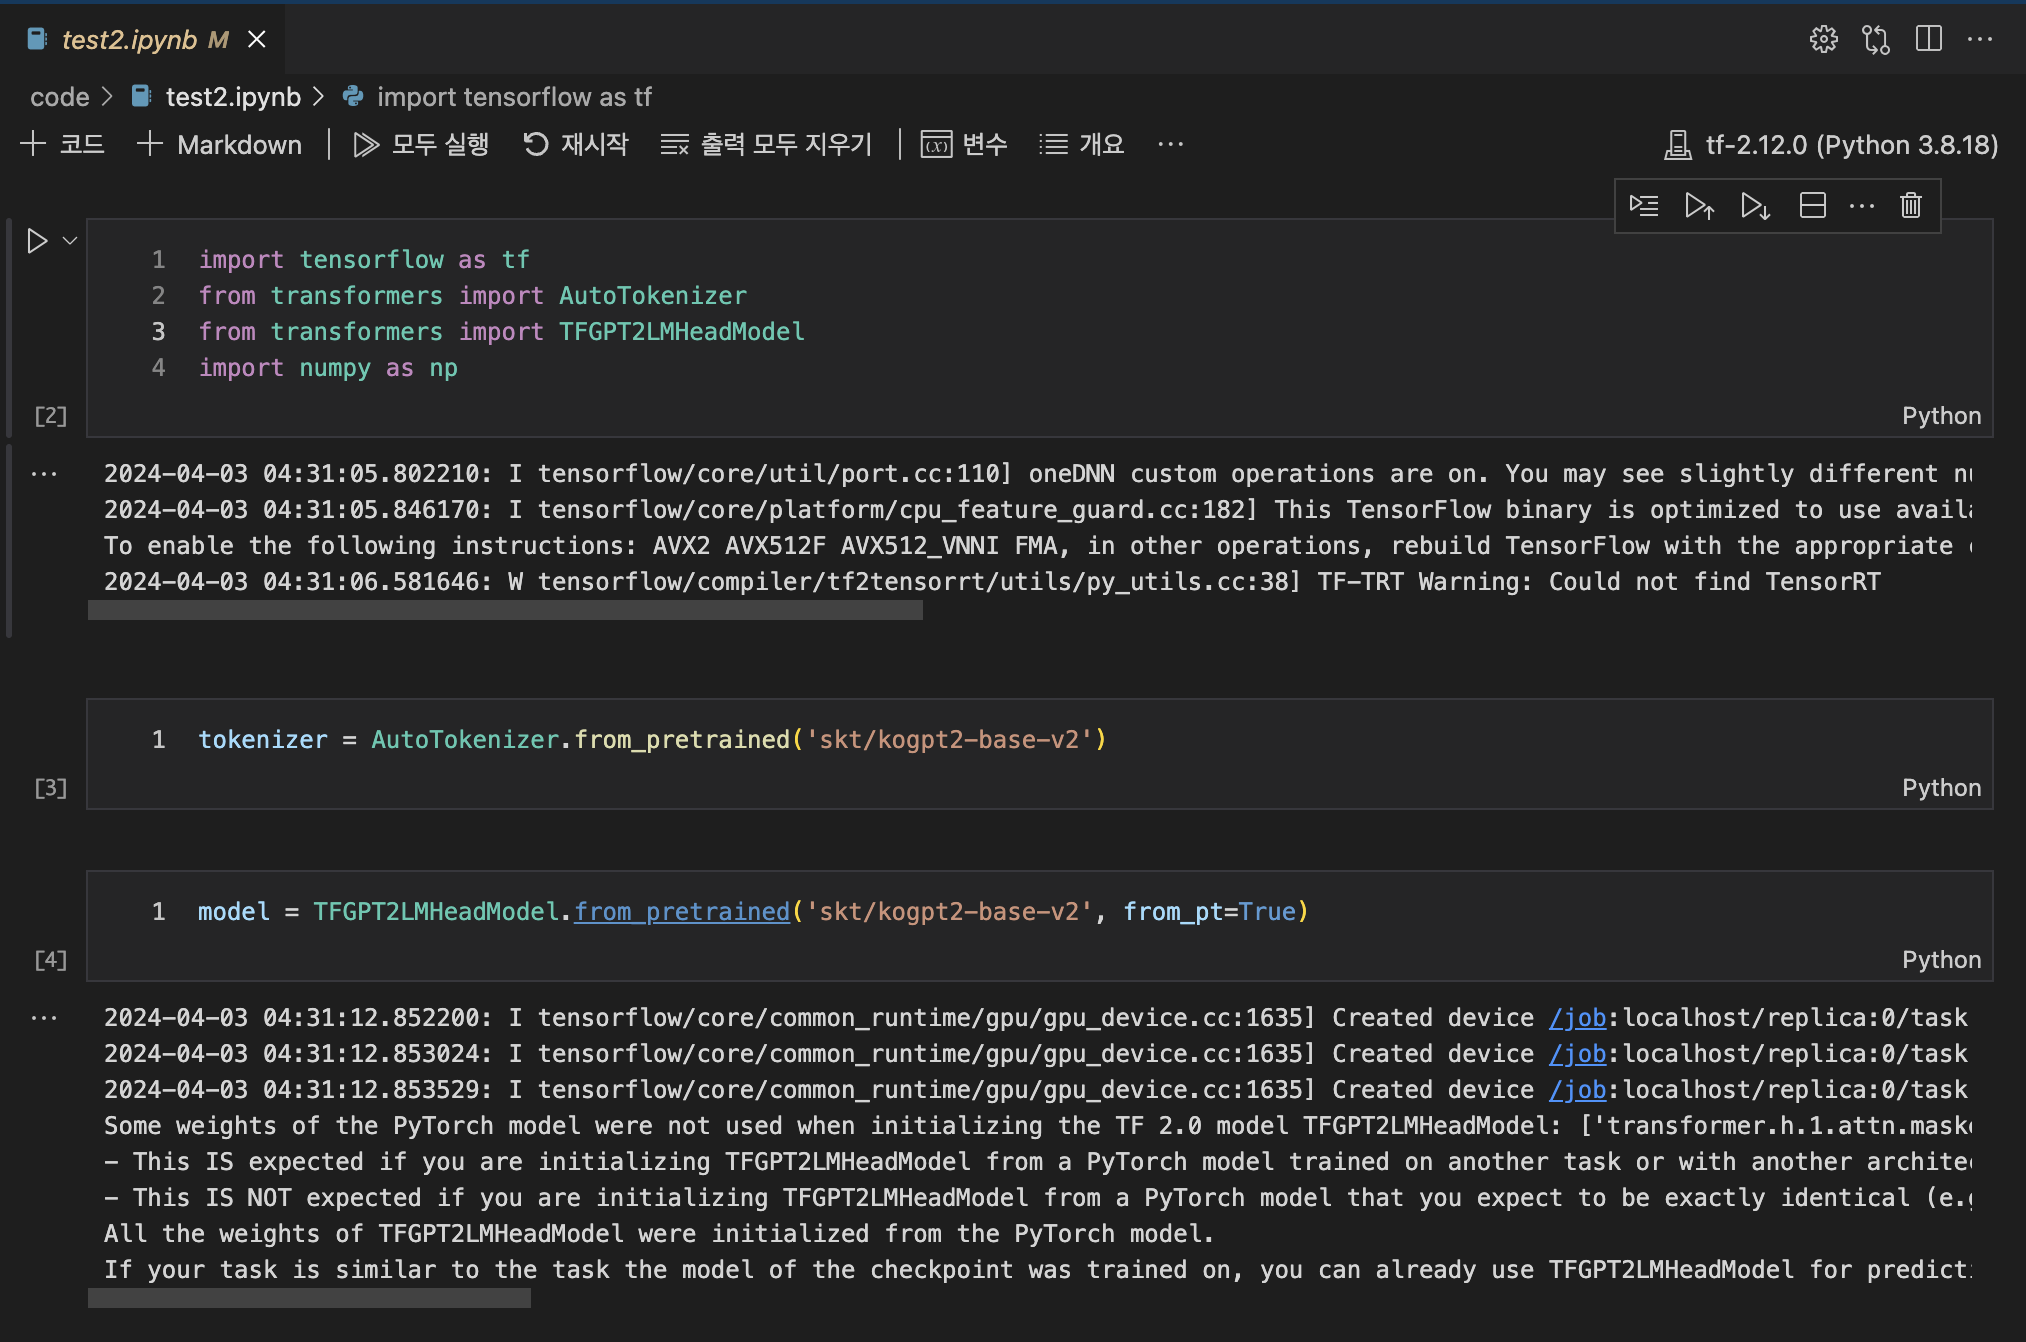Select tf-2.12.0 Python kernel picker
The width and height of the screenshot is (2026, 1342).
tap(1831, 145)
